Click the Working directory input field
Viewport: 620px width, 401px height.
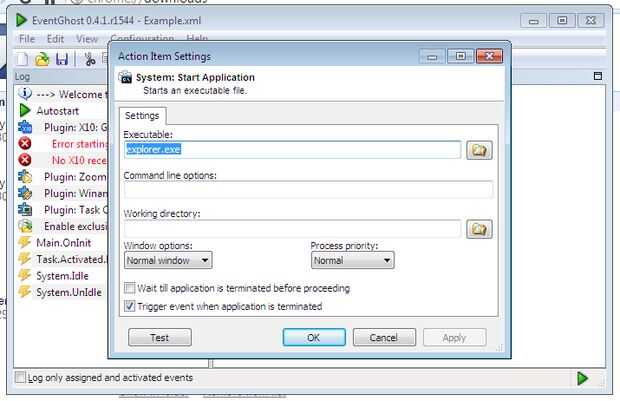(x=293, y=229)
